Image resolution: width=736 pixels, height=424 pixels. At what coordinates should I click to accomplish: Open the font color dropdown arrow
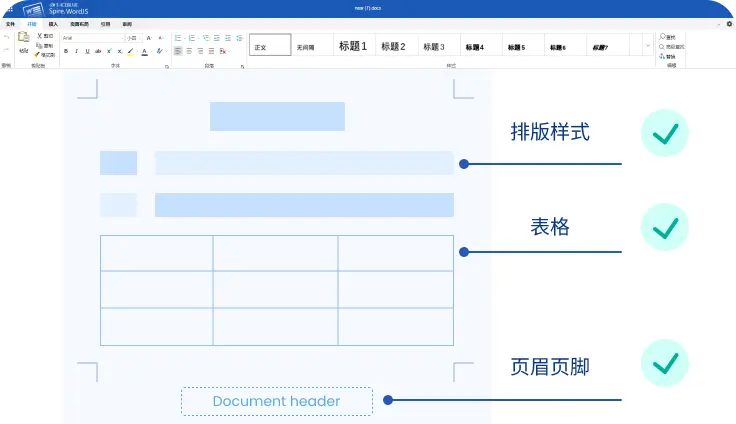click(x=151, y=52)
